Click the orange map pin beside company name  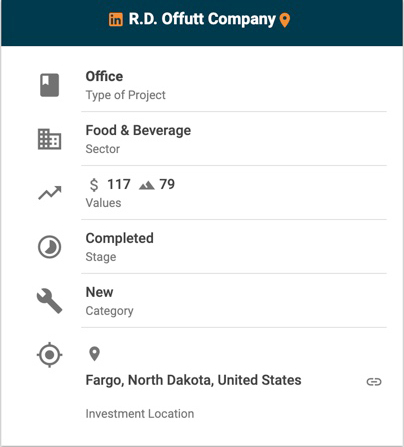[284, 20]
